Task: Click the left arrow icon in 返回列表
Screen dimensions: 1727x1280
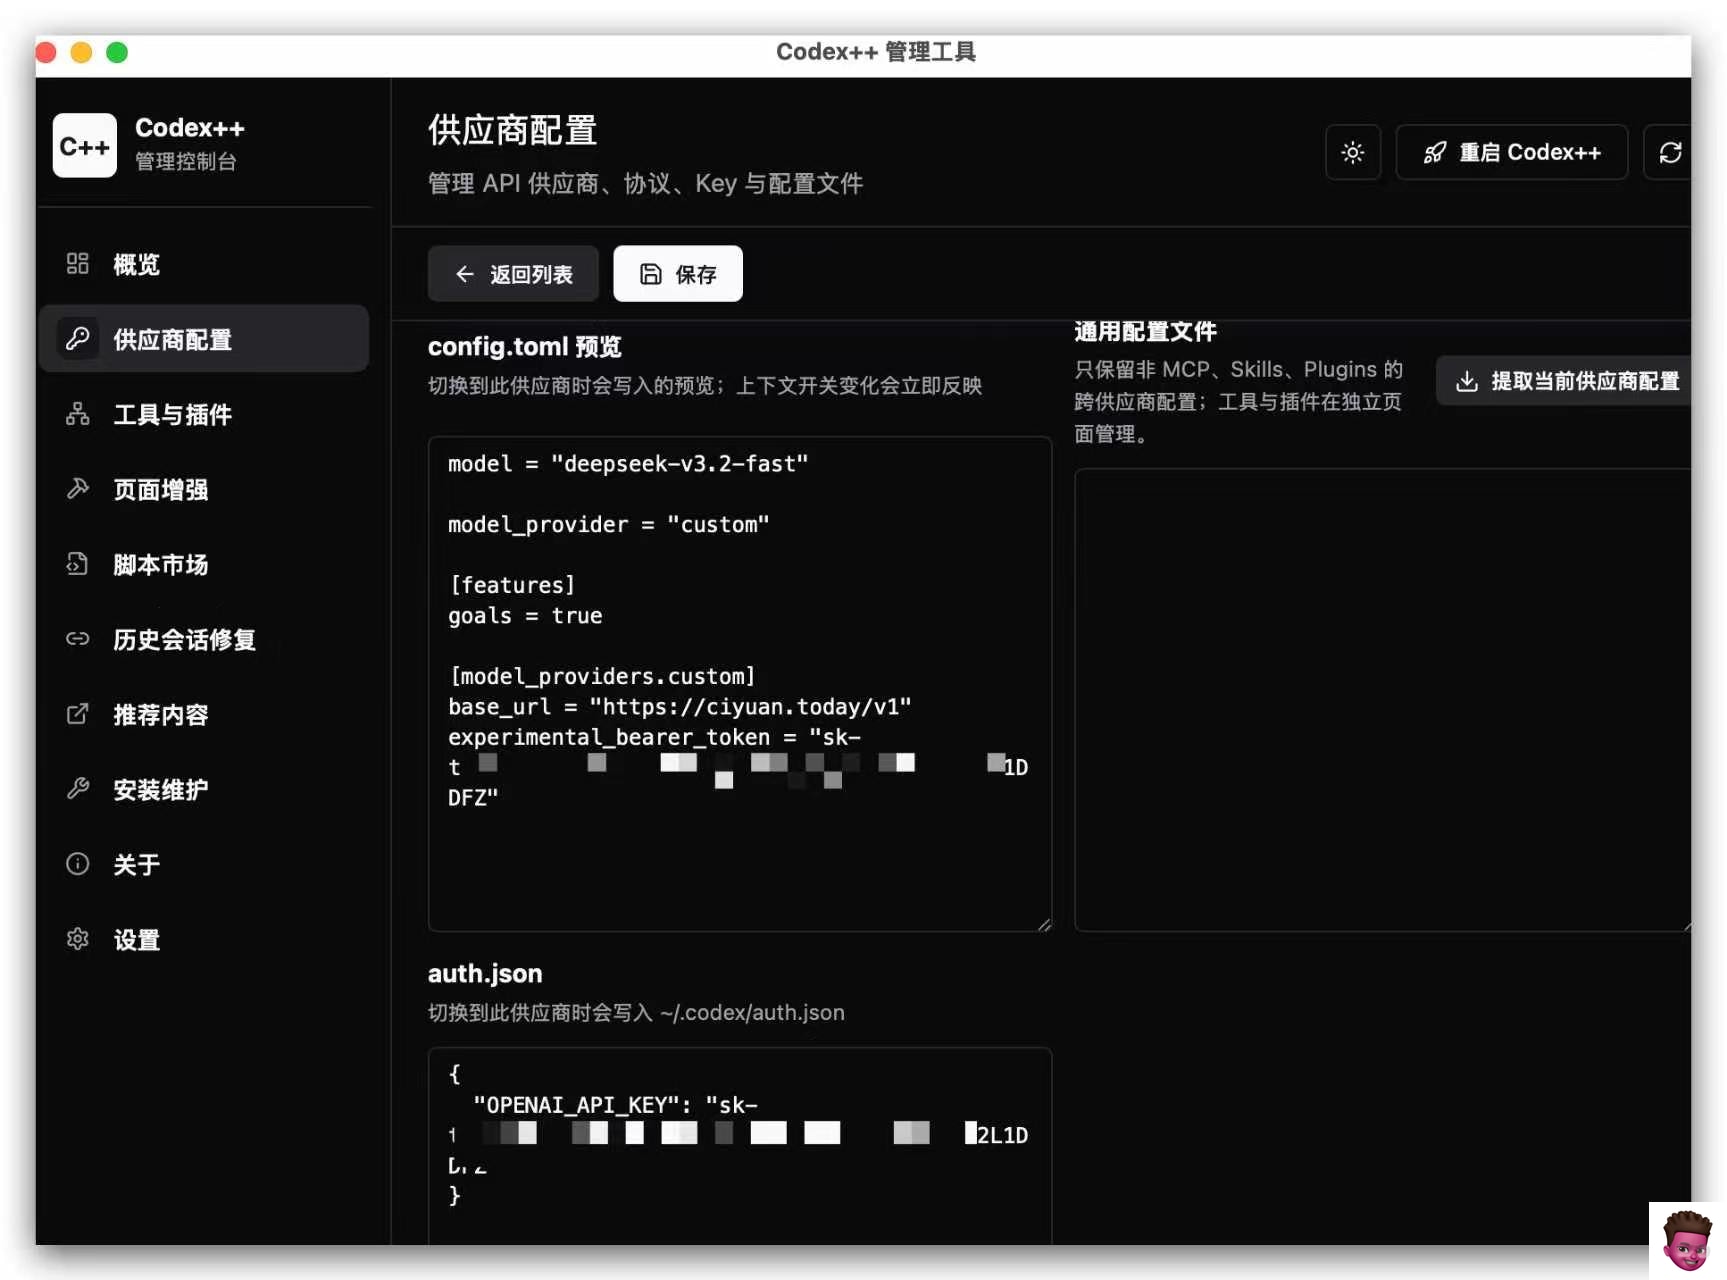Action: coord(465,274)
